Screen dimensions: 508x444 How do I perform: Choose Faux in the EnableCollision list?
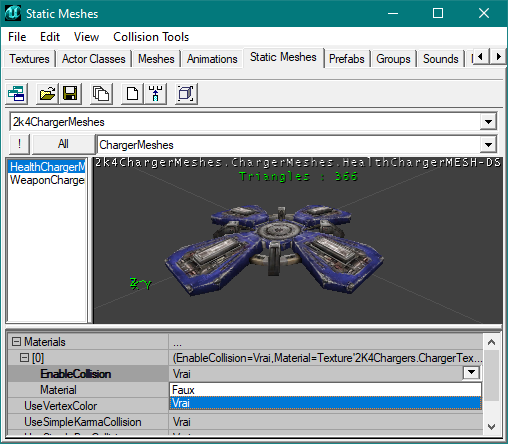[x=325, y=390]
